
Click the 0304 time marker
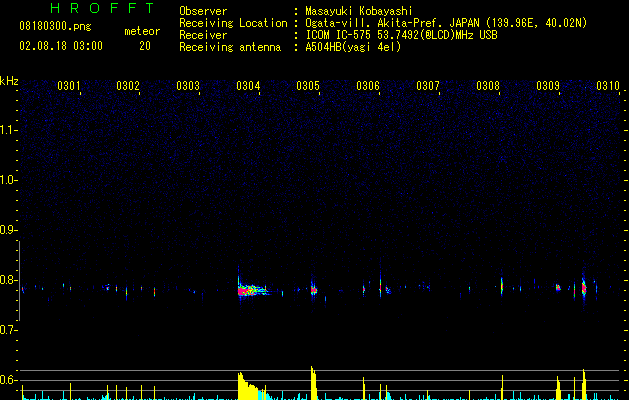pyautogui.click(x=248, y=86)
